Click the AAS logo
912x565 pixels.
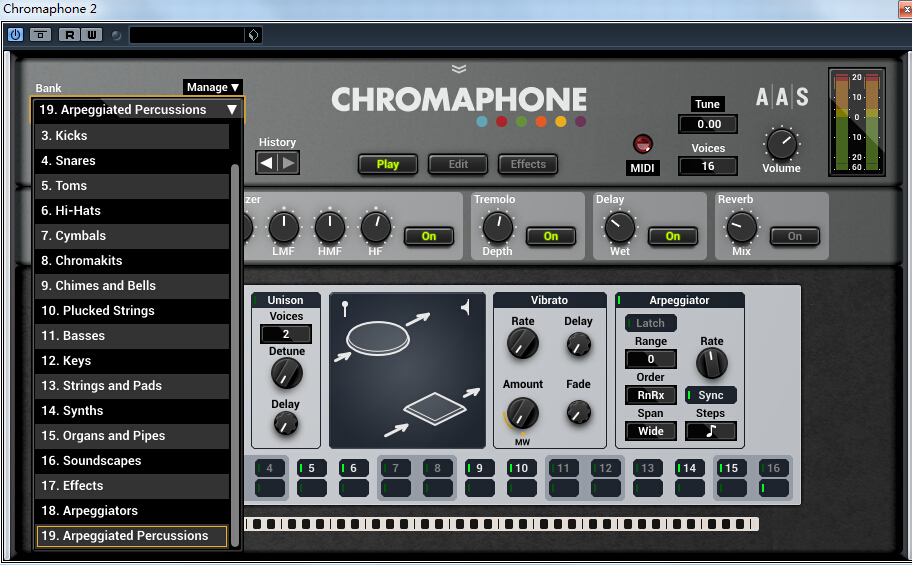782,97
